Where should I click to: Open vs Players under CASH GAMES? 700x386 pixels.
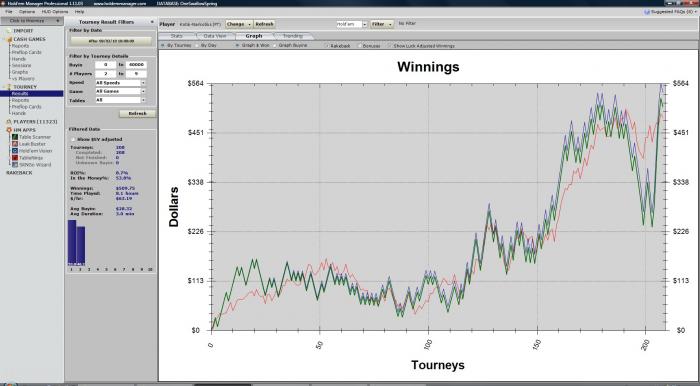(23, 79)
